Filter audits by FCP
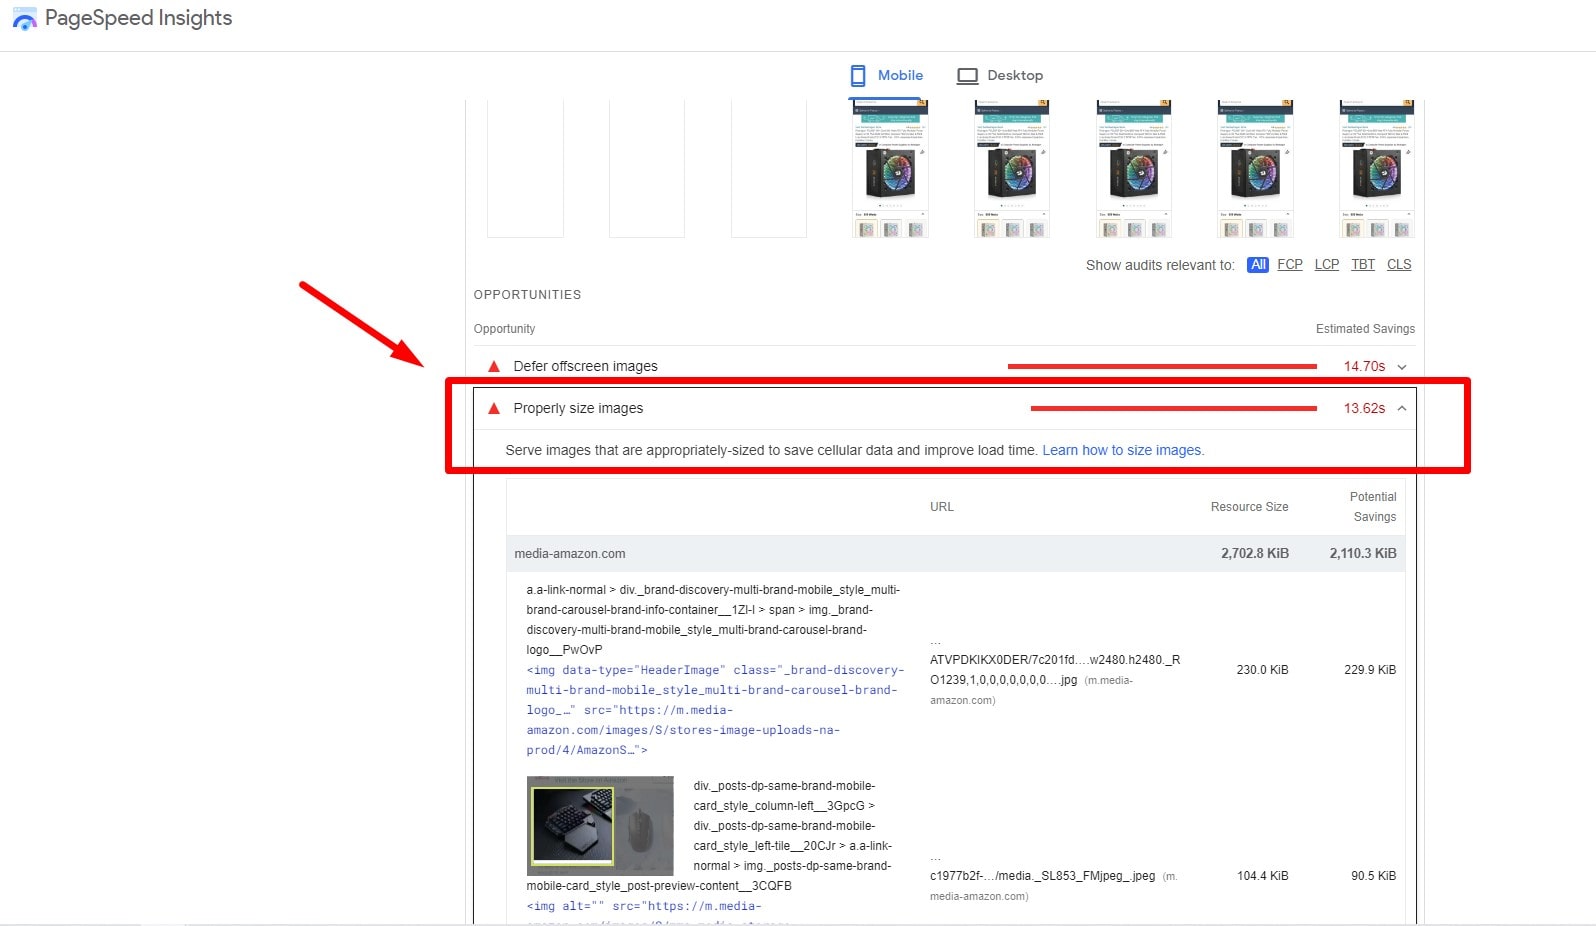This screenshot has height=926, width=1596. (1289, 265)
